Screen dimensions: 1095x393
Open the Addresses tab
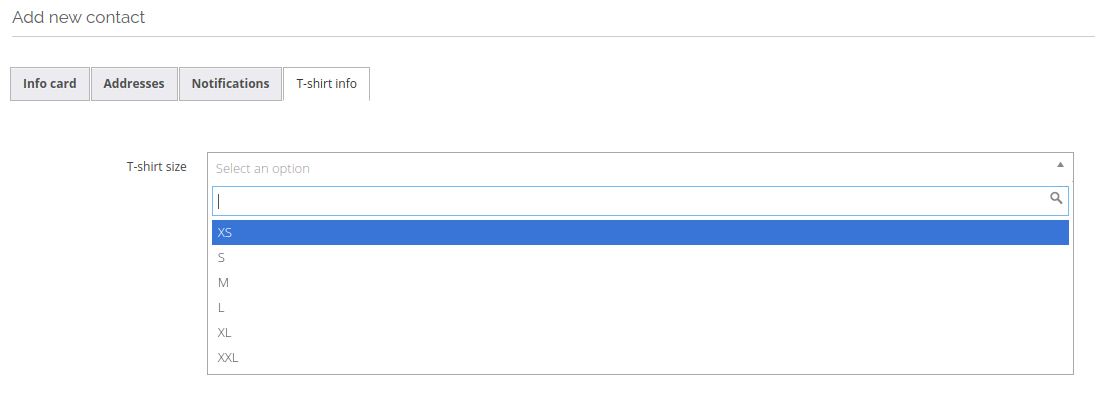pyautogui.click(x=134, y=84)
